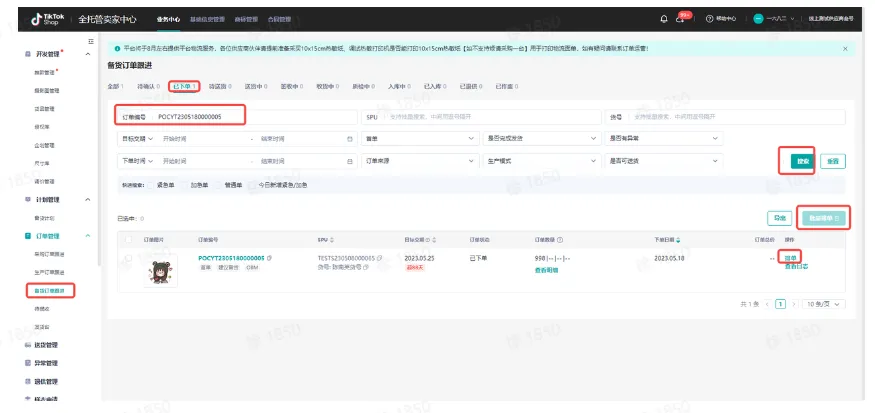Select the 已作废 status tab
The width and height of the screenshot is (875, 413).
coord(507,87)
